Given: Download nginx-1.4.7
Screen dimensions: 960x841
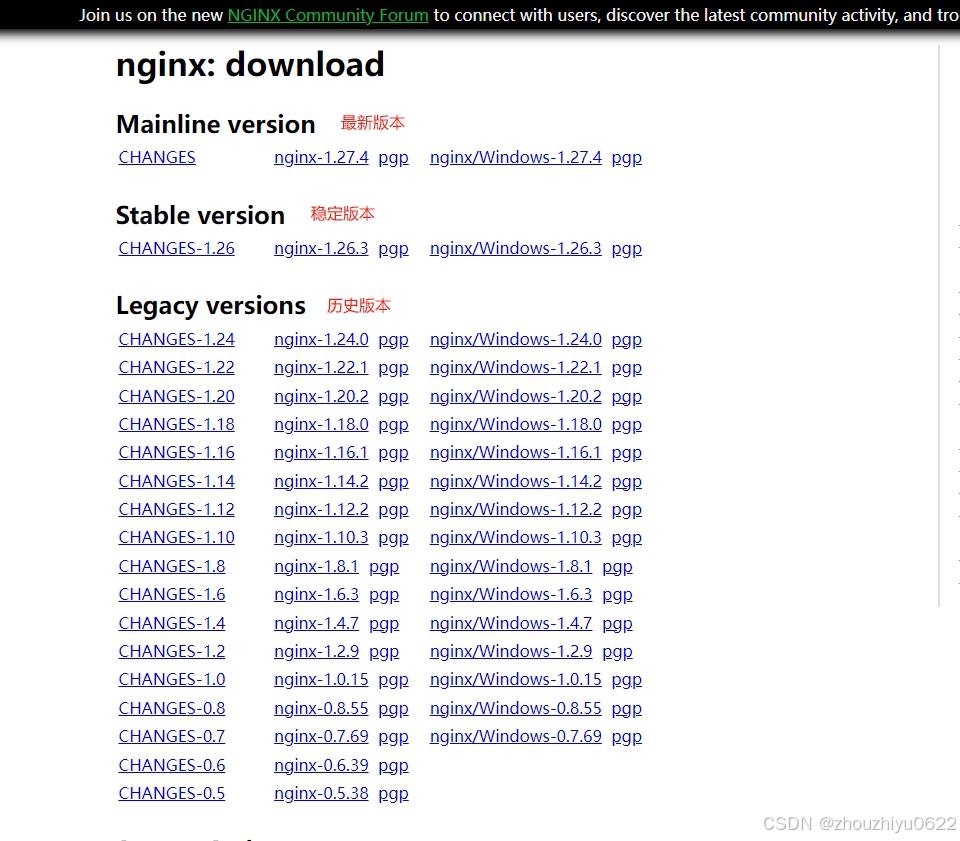Looking at the screenshot, I should [x=317, y=623].
